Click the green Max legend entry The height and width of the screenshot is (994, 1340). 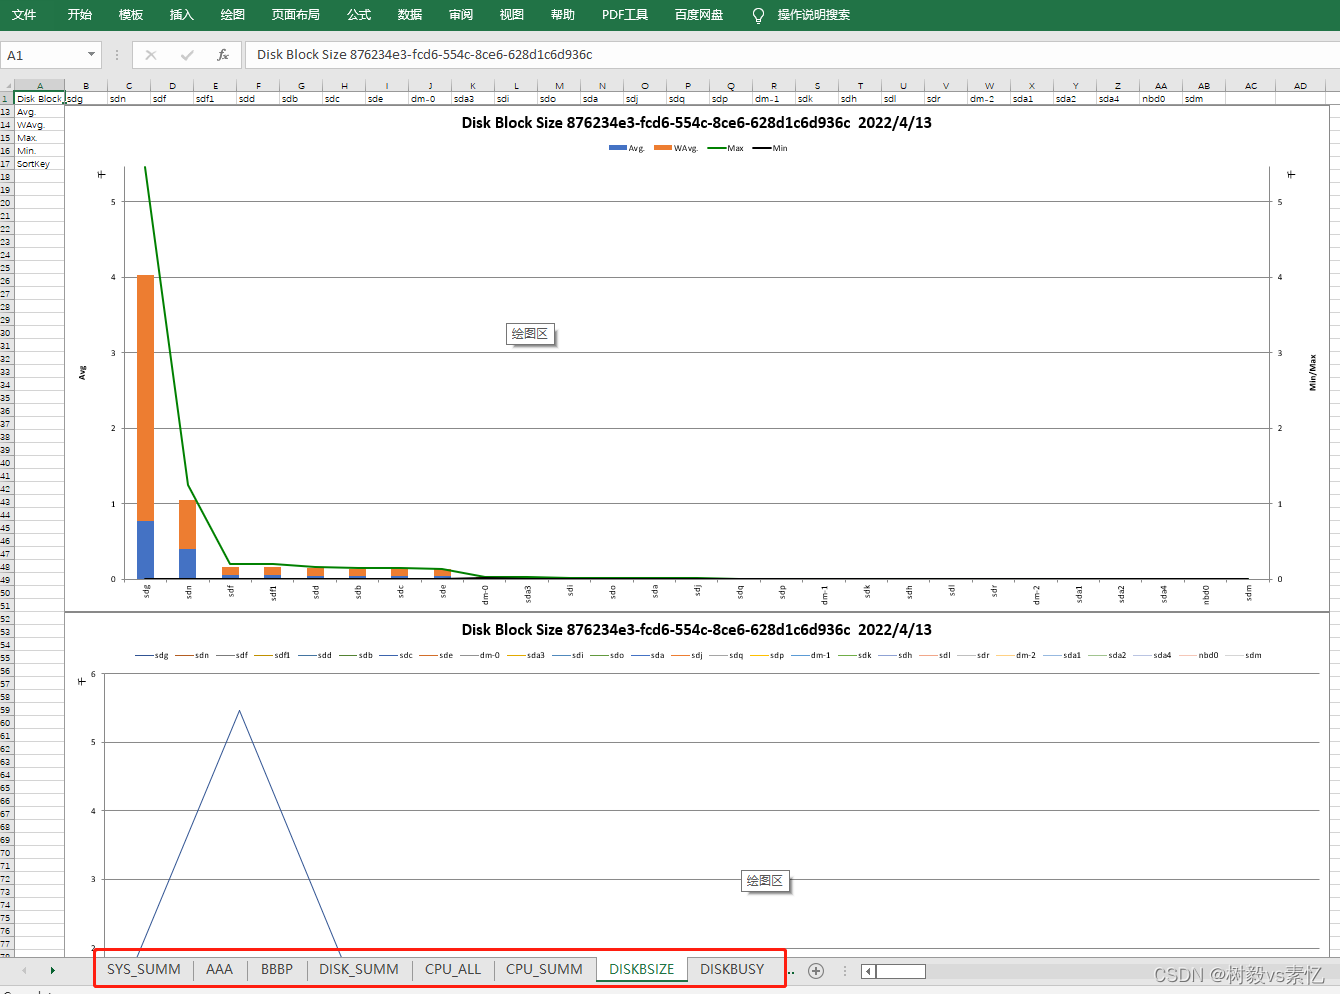tap(726, 148)
